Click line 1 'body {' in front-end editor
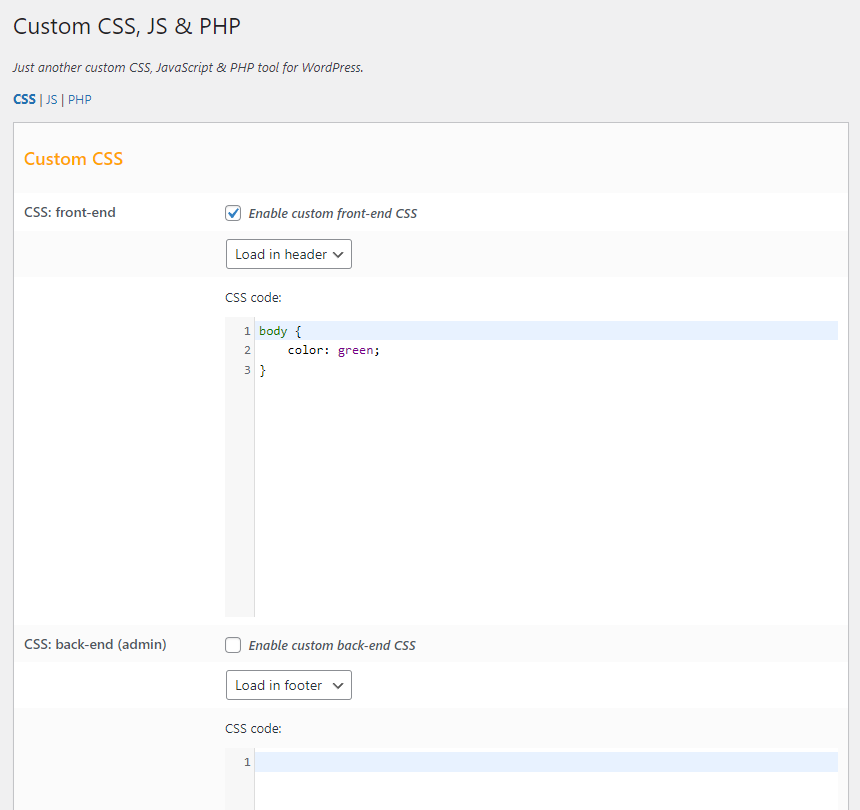This screenshot has width=860, height=810. tap(546, 331)
